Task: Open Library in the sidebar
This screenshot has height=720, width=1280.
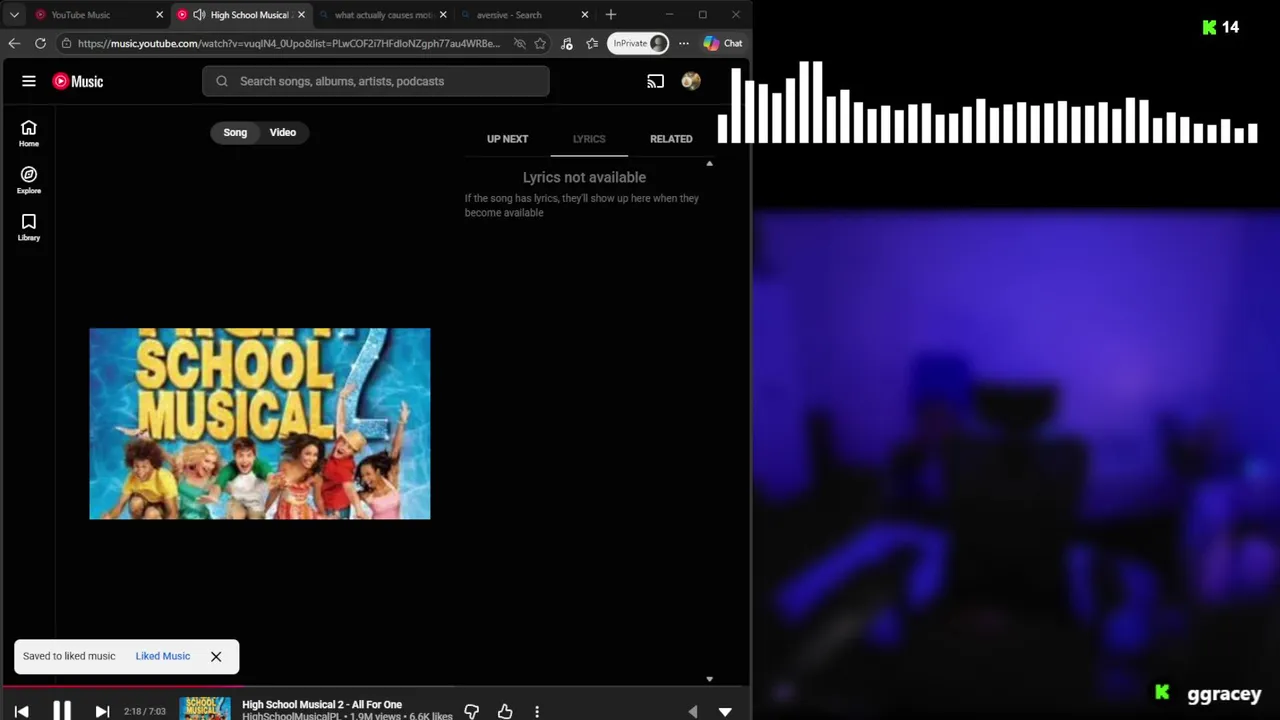Action: tap(29, 227)
